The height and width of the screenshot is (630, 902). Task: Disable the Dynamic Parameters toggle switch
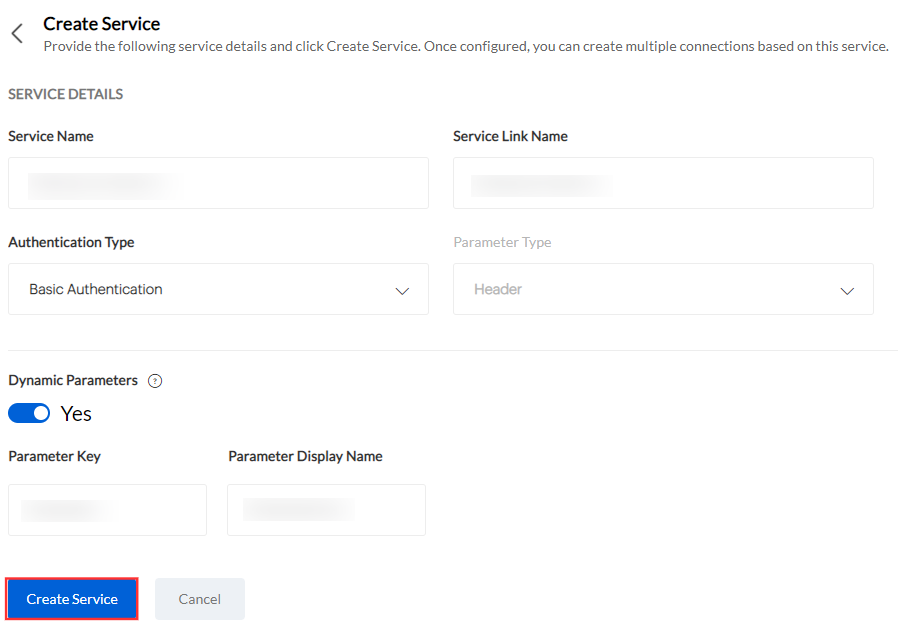pos(29,413)
